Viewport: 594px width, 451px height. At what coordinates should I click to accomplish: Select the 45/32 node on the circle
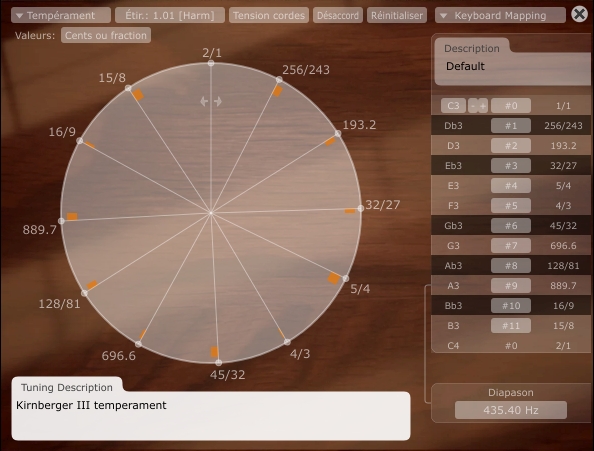point(219,363)
